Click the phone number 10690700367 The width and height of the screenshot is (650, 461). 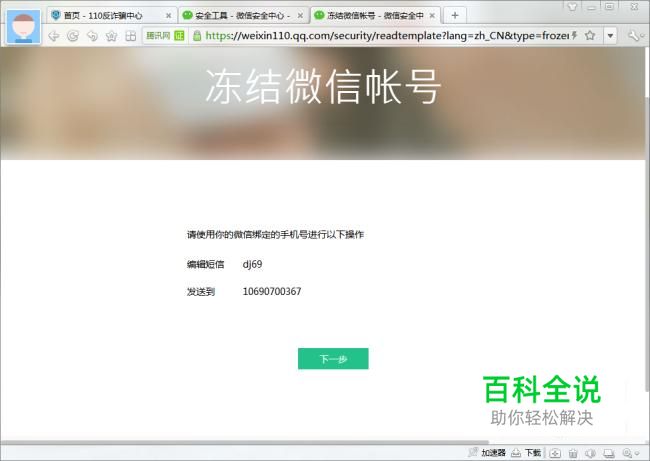pyautogui.click(x=272, y=291)
